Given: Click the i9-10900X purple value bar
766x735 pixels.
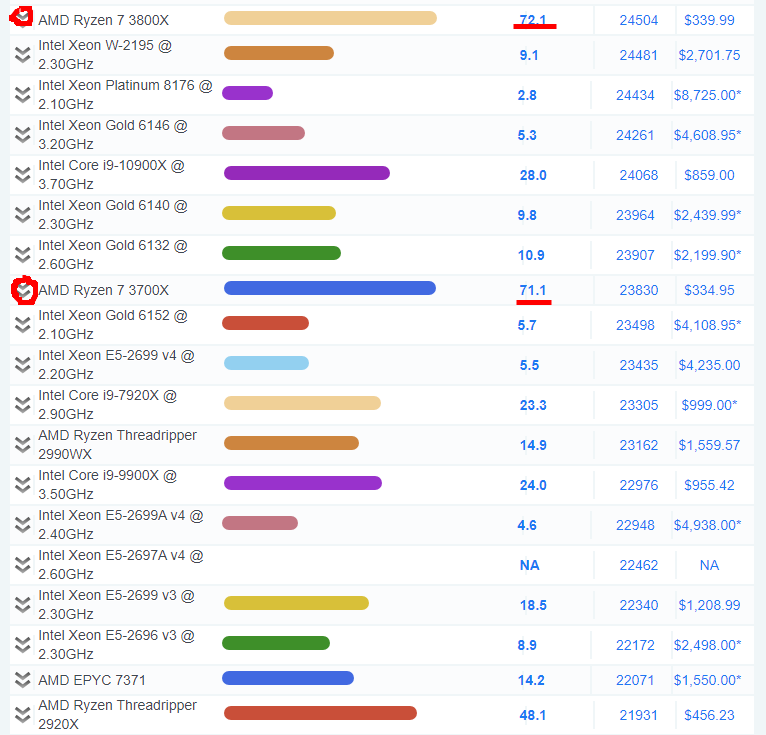Looking at the screenshot, I should pos(307,173).
